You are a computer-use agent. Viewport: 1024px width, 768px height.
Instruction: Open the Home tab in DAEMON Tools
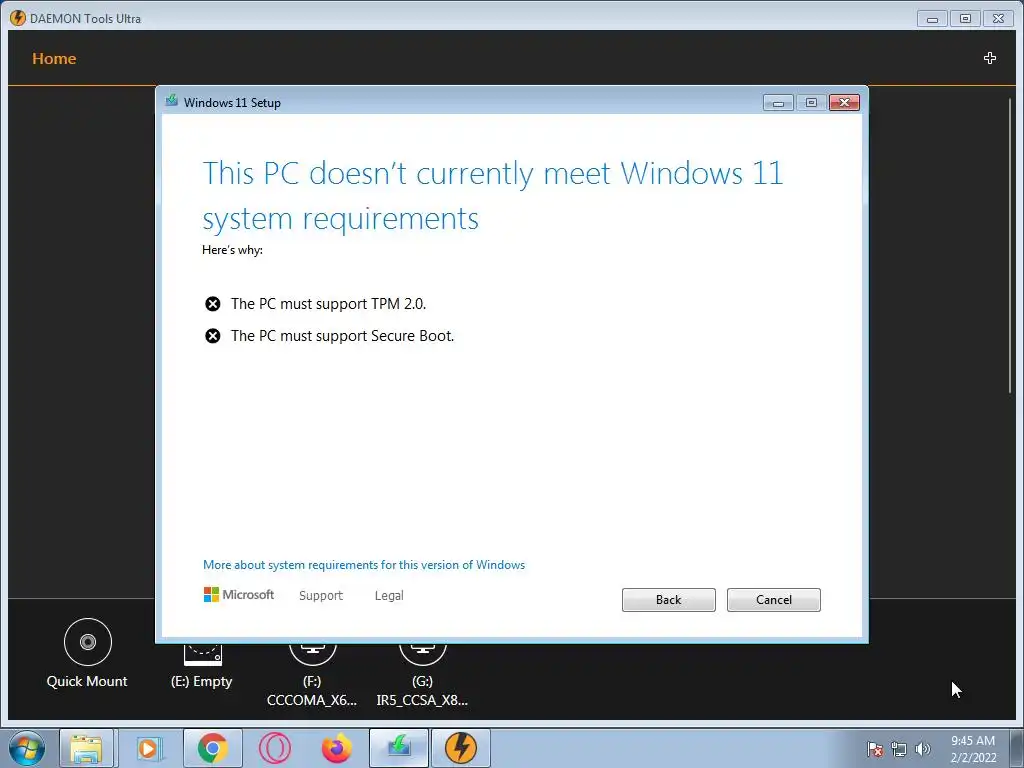point(54,59)
